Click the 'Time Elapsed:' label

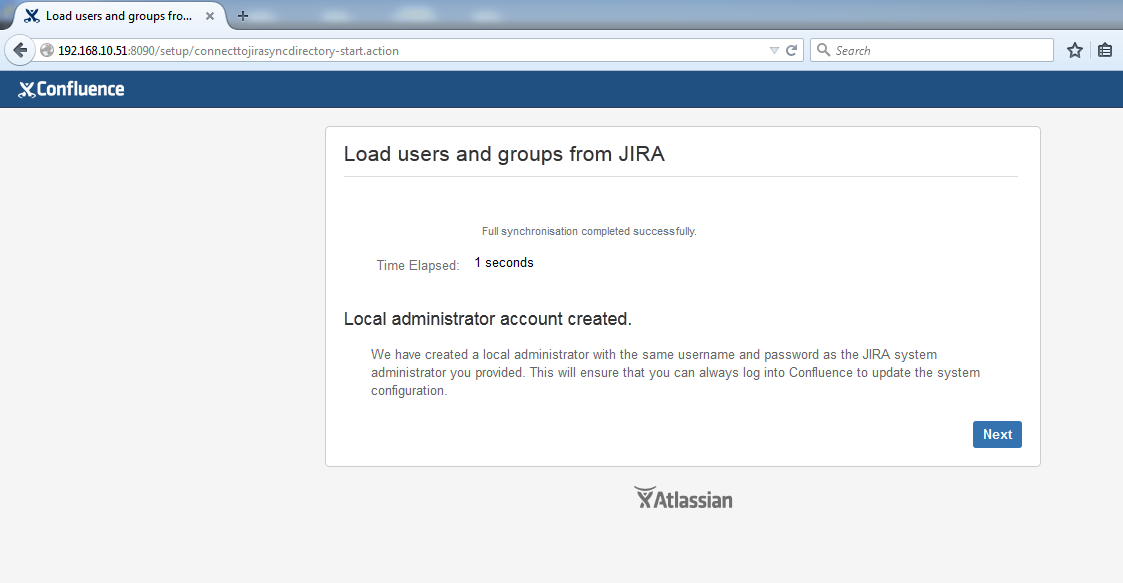tap(418, 266)
